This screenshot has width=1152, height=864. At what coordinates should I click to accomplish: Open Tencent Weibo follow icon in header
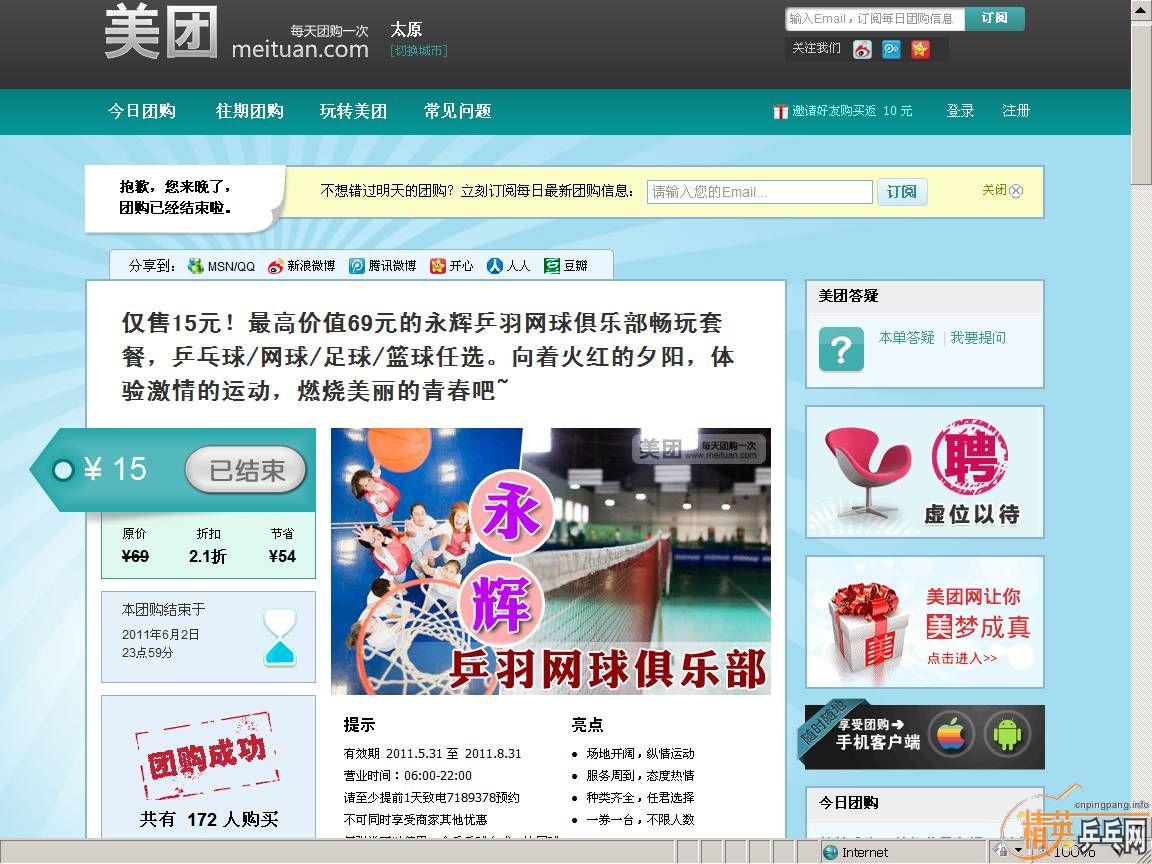891,49
